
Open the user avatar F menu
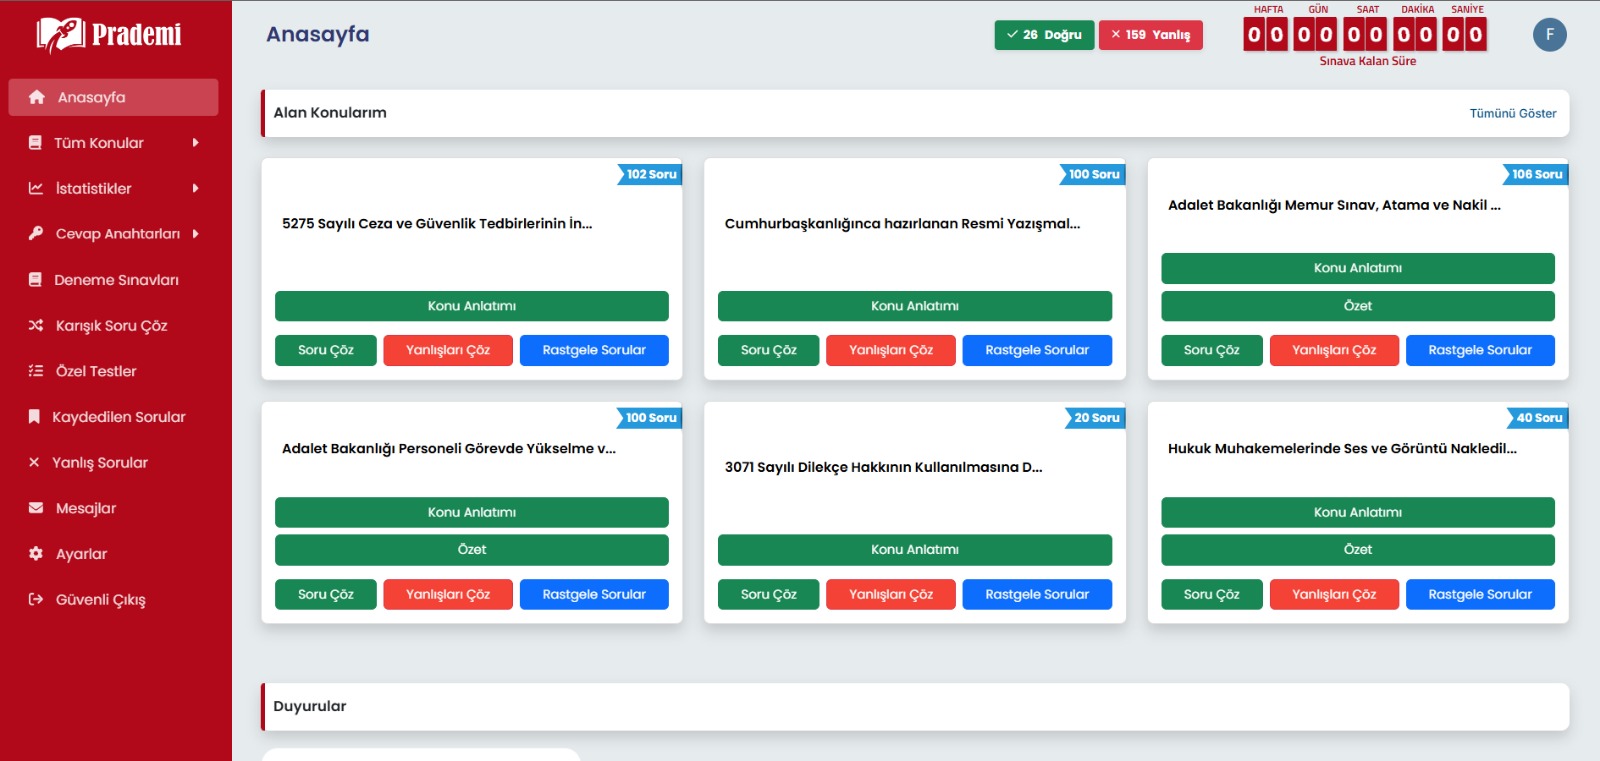1549,35
